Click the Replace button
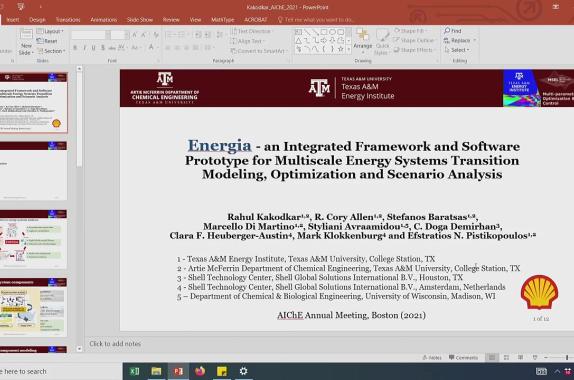 pyautogui.click(x=460, y=40)
